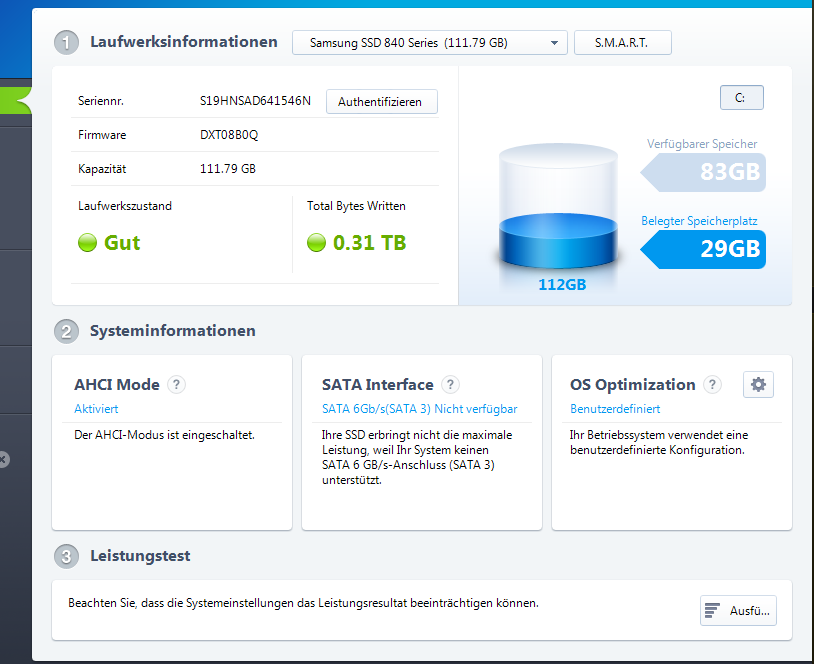Click the Aktiviert status link
Viewport: 814px width, 664px height.
click(x=96, y=409)
